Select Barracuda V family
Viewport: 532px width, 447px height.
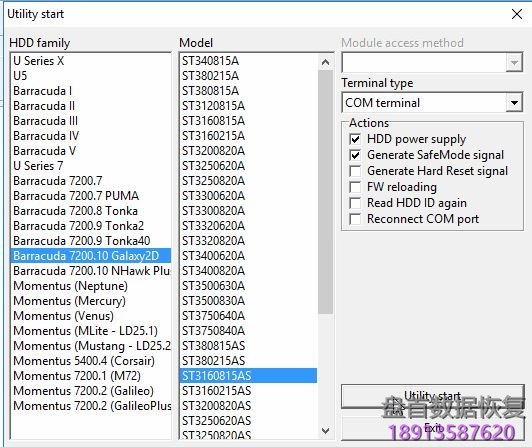click(91, 151)
